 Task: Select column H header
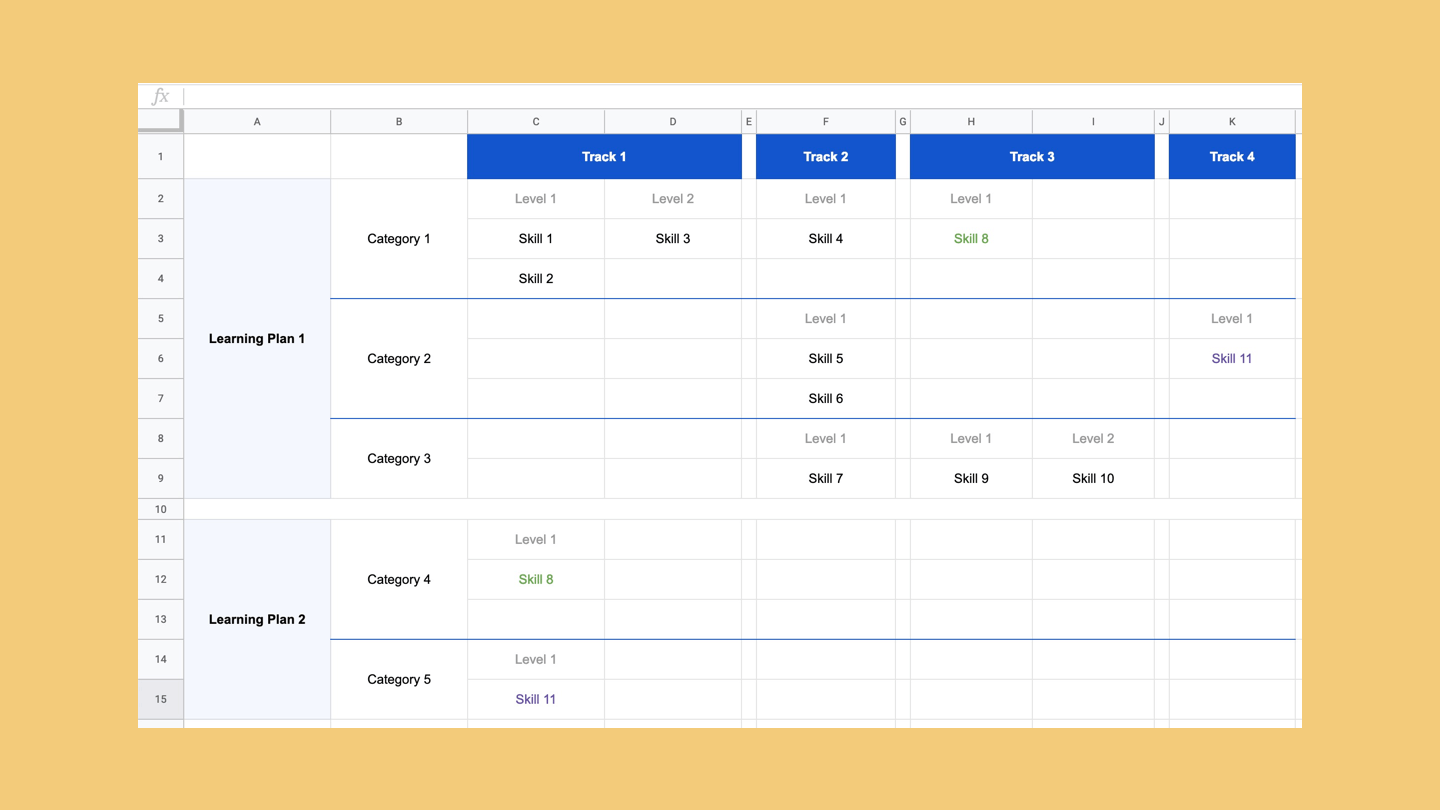pos(971,122)
